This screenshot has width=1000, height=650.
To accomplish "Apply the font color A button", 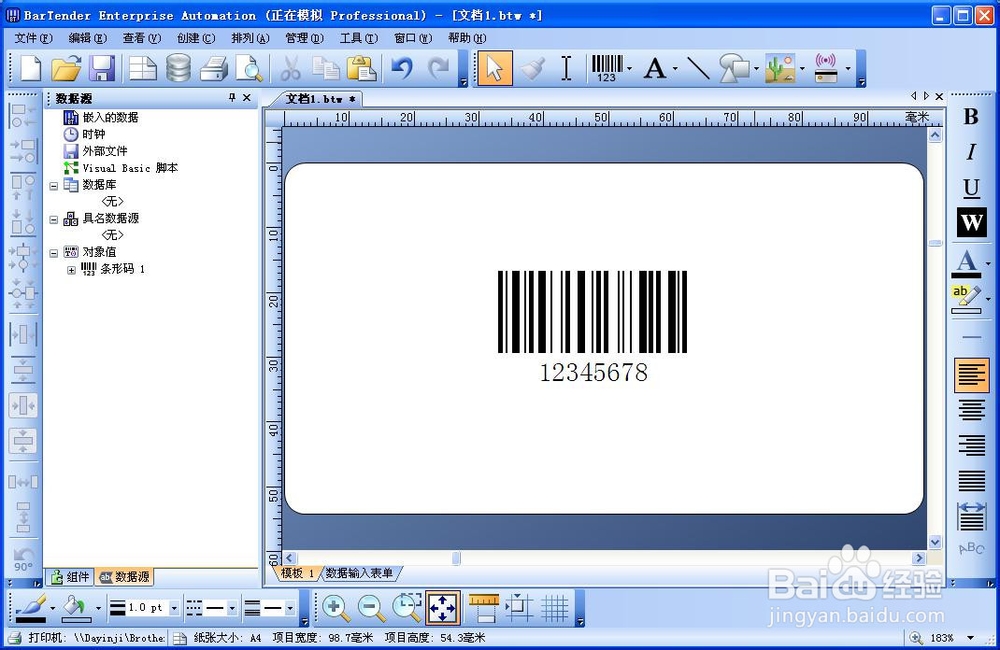I will (x=967, y=262).
